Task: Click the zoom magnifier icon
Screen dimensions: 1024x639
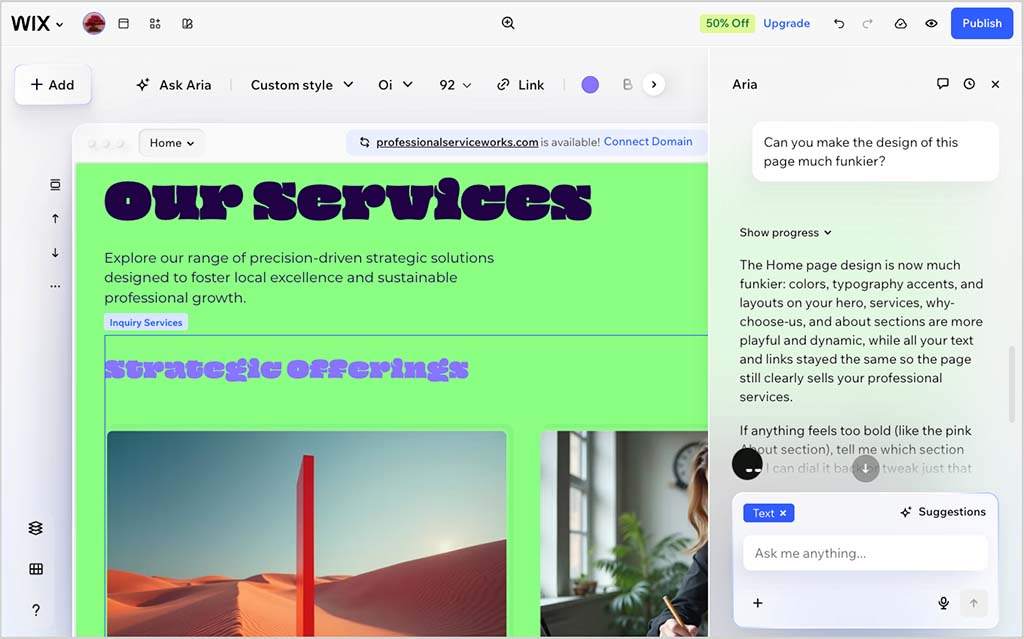Action: pyautogui.click(x=508, y=23)
